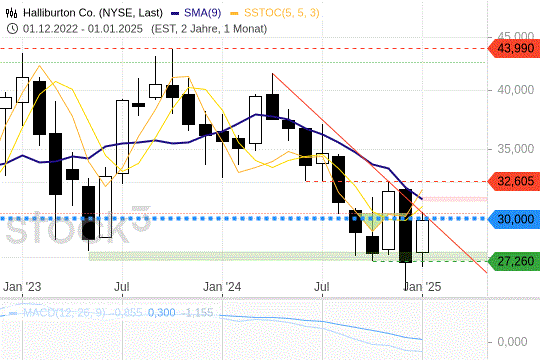The image size is (540, 360).
Task: Click the clock date-range icon
Action: pyautogui.click(x=12, y=29)
